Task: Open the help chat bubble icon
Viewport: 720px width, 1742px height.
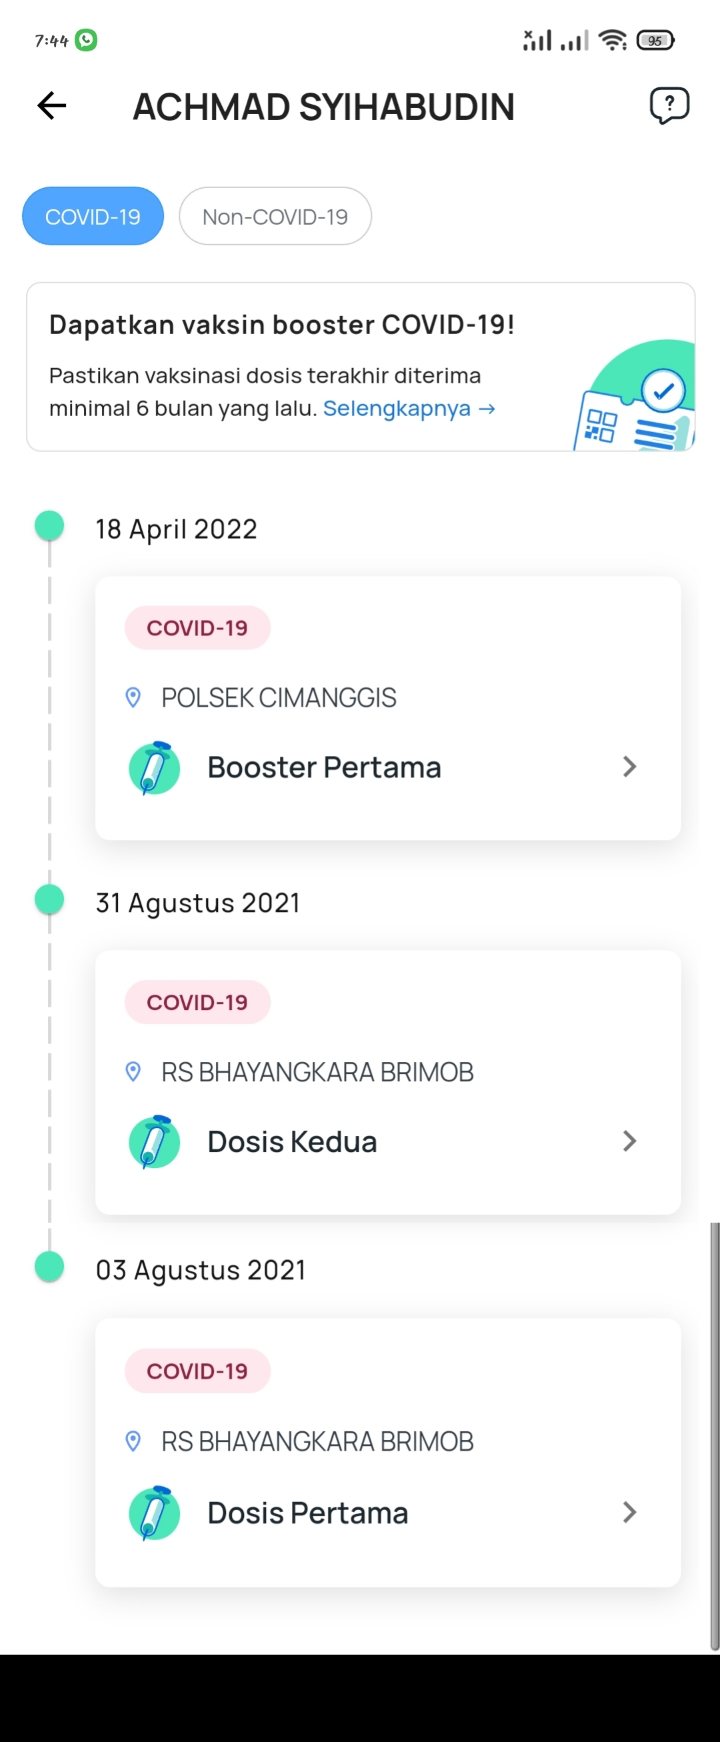Action: [x=669, y=105]
